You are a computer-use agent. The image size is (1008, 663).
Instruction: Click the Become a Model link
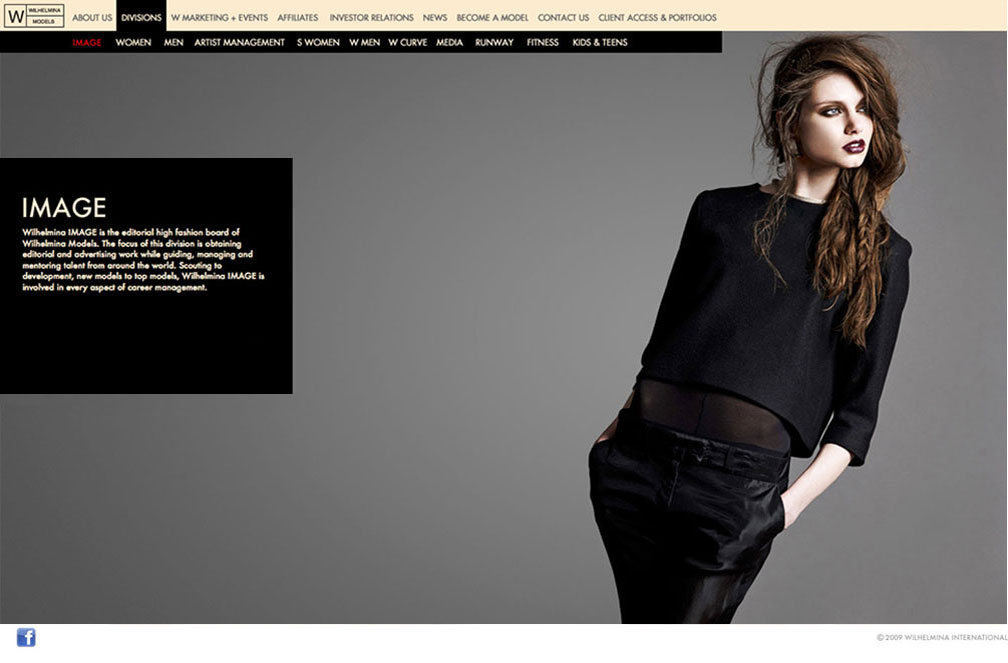pos(492,17)
